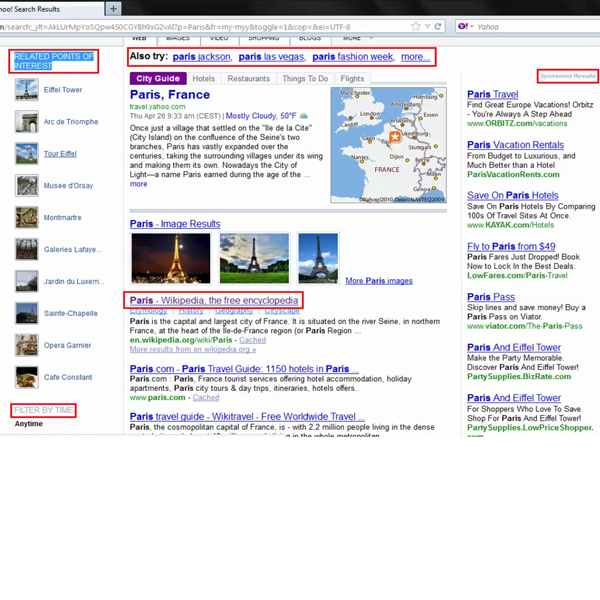Image resolution: width=600 pixels, height=600 pixels.
Task: Focus the Yahoo search box in toolbar
Action: 538,27
